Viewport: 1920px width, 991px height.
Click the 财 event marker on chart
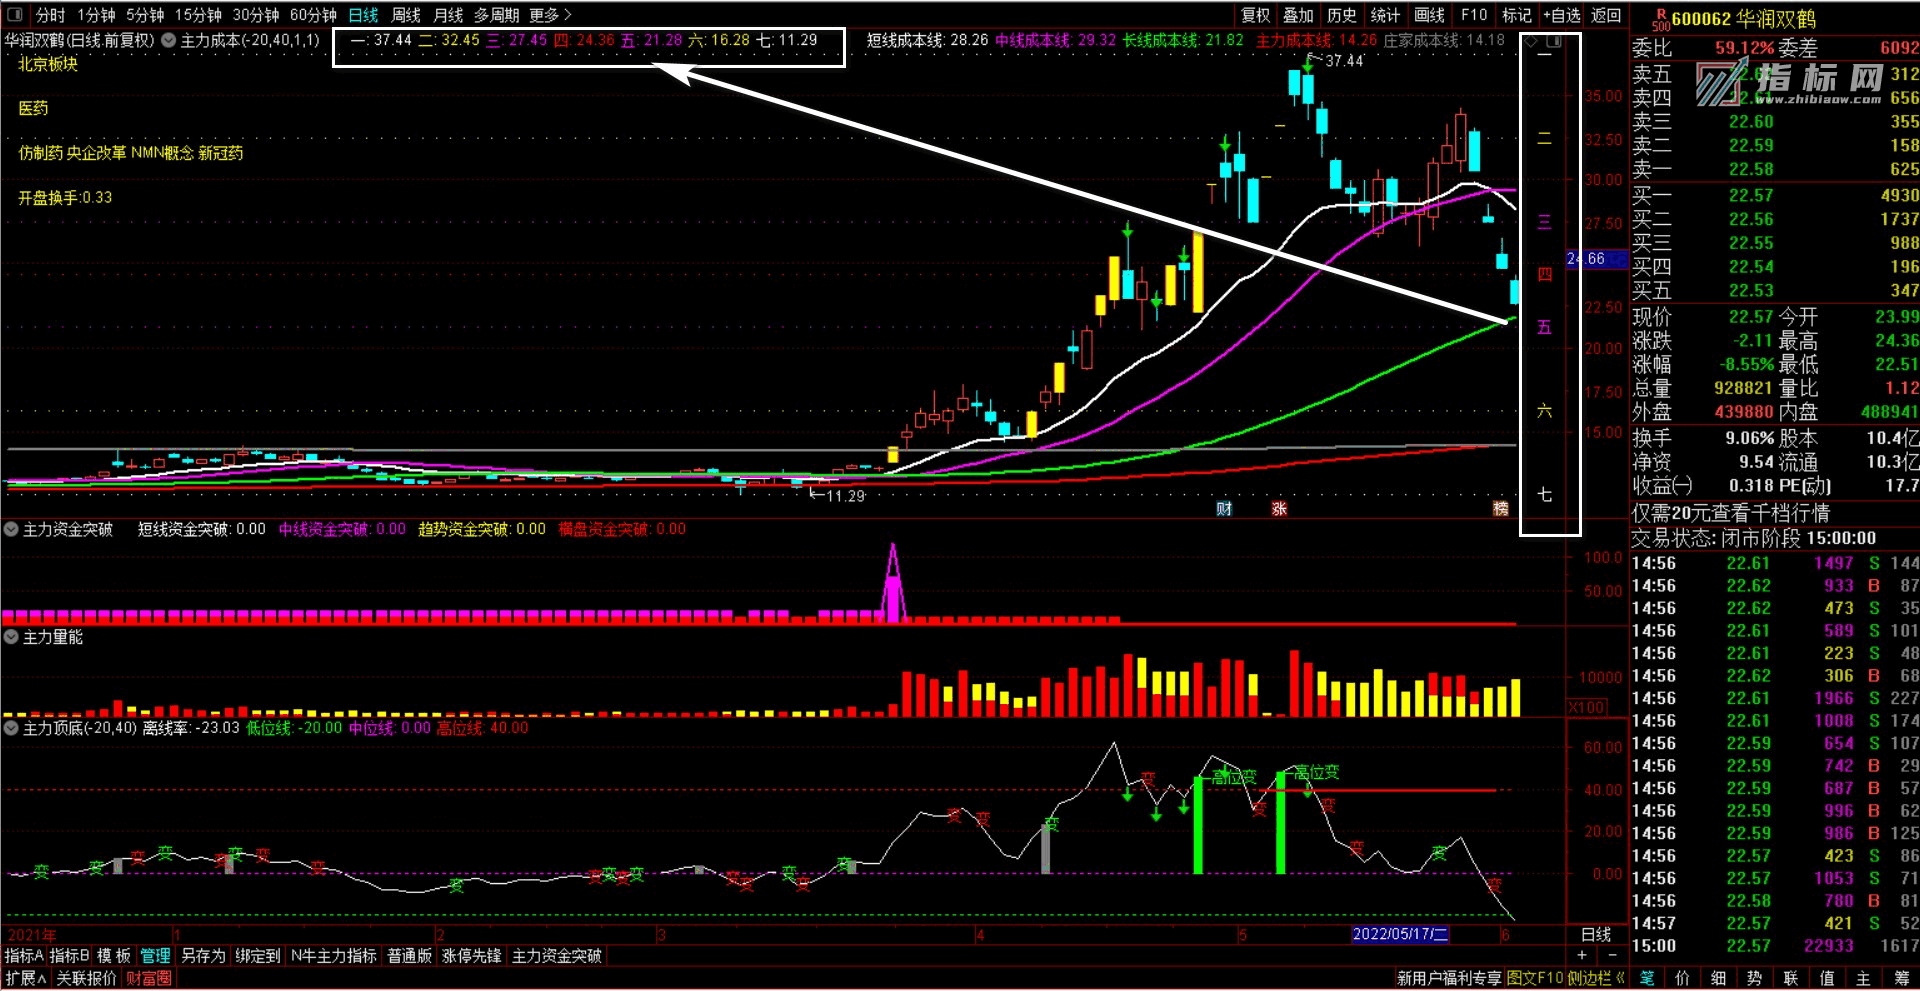pyautogui.click(x=1224, y=509)
